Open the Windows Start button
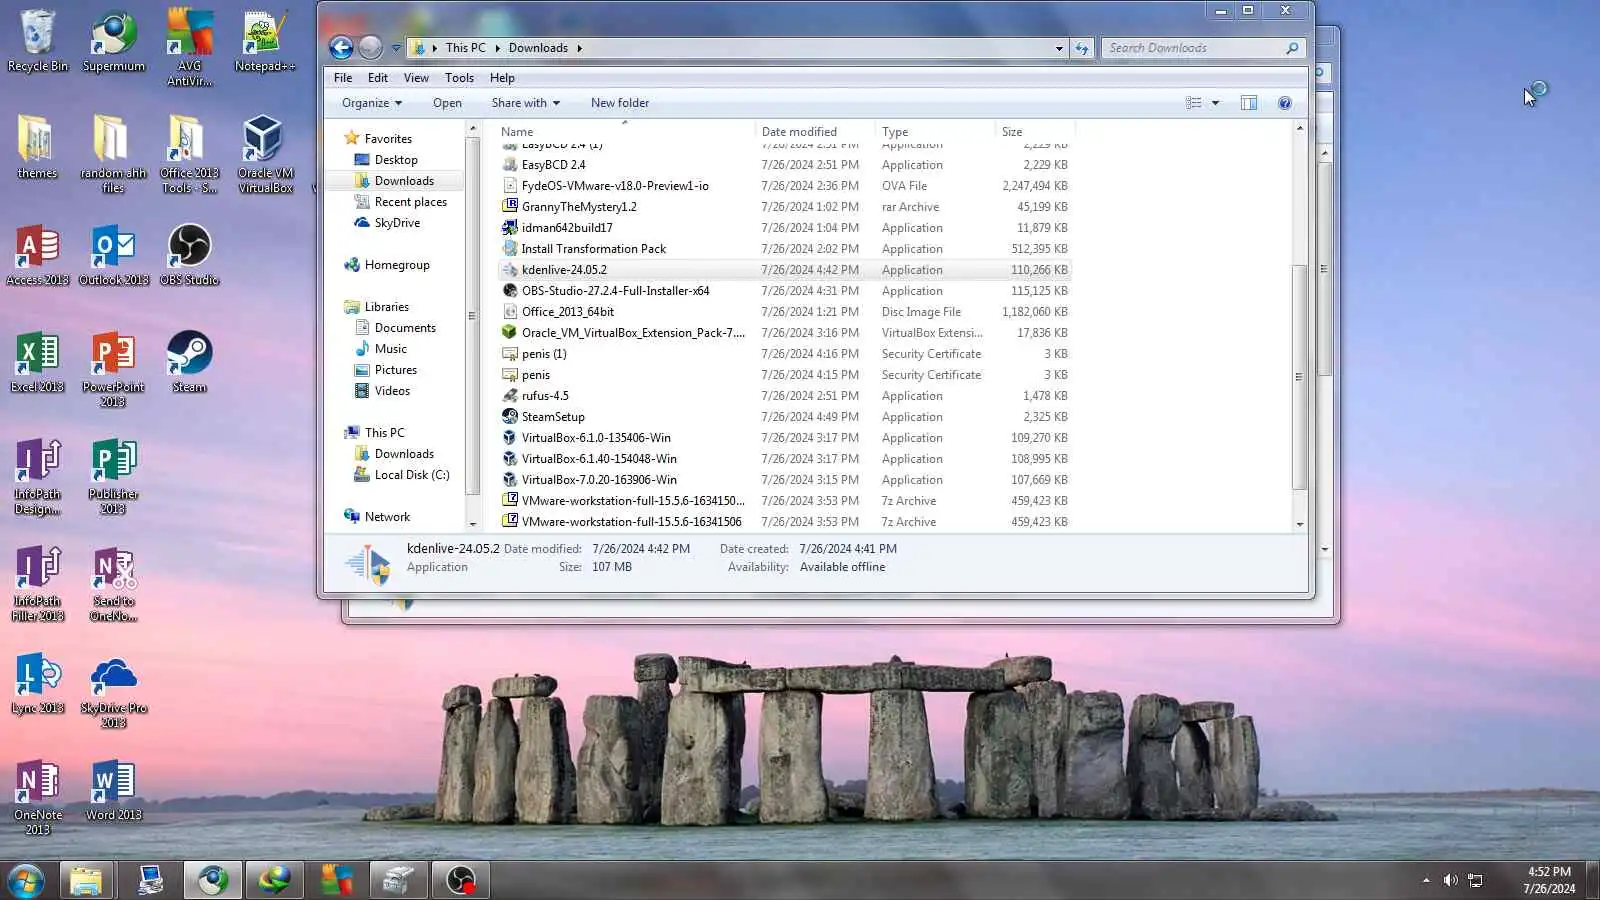1600x900 pixels. 25,881
